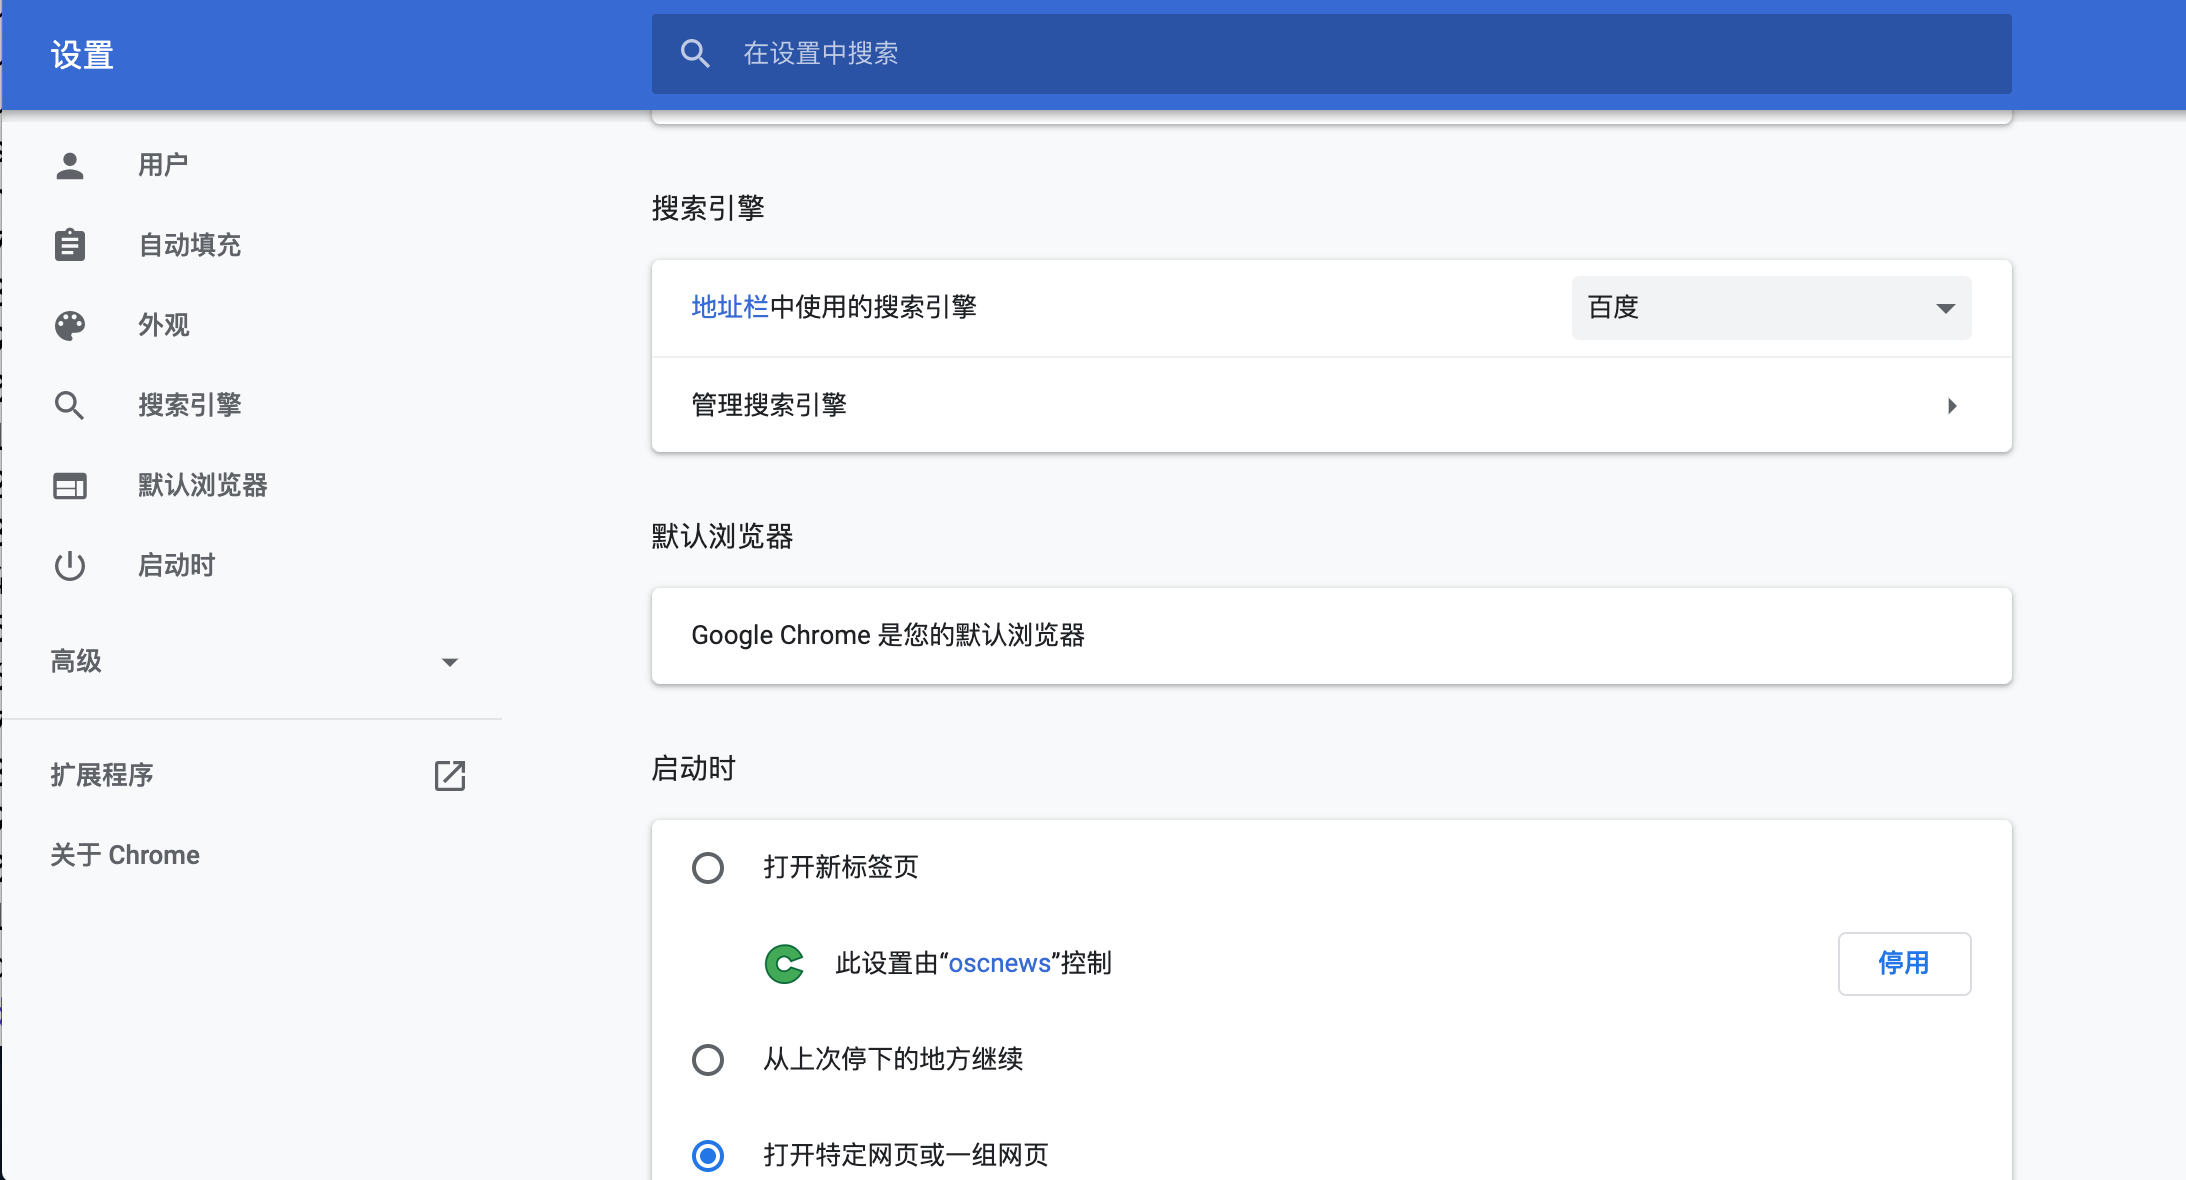
Task: Select the 打开特定网页或一组网页 radio option
Action: click(708, 1156)
